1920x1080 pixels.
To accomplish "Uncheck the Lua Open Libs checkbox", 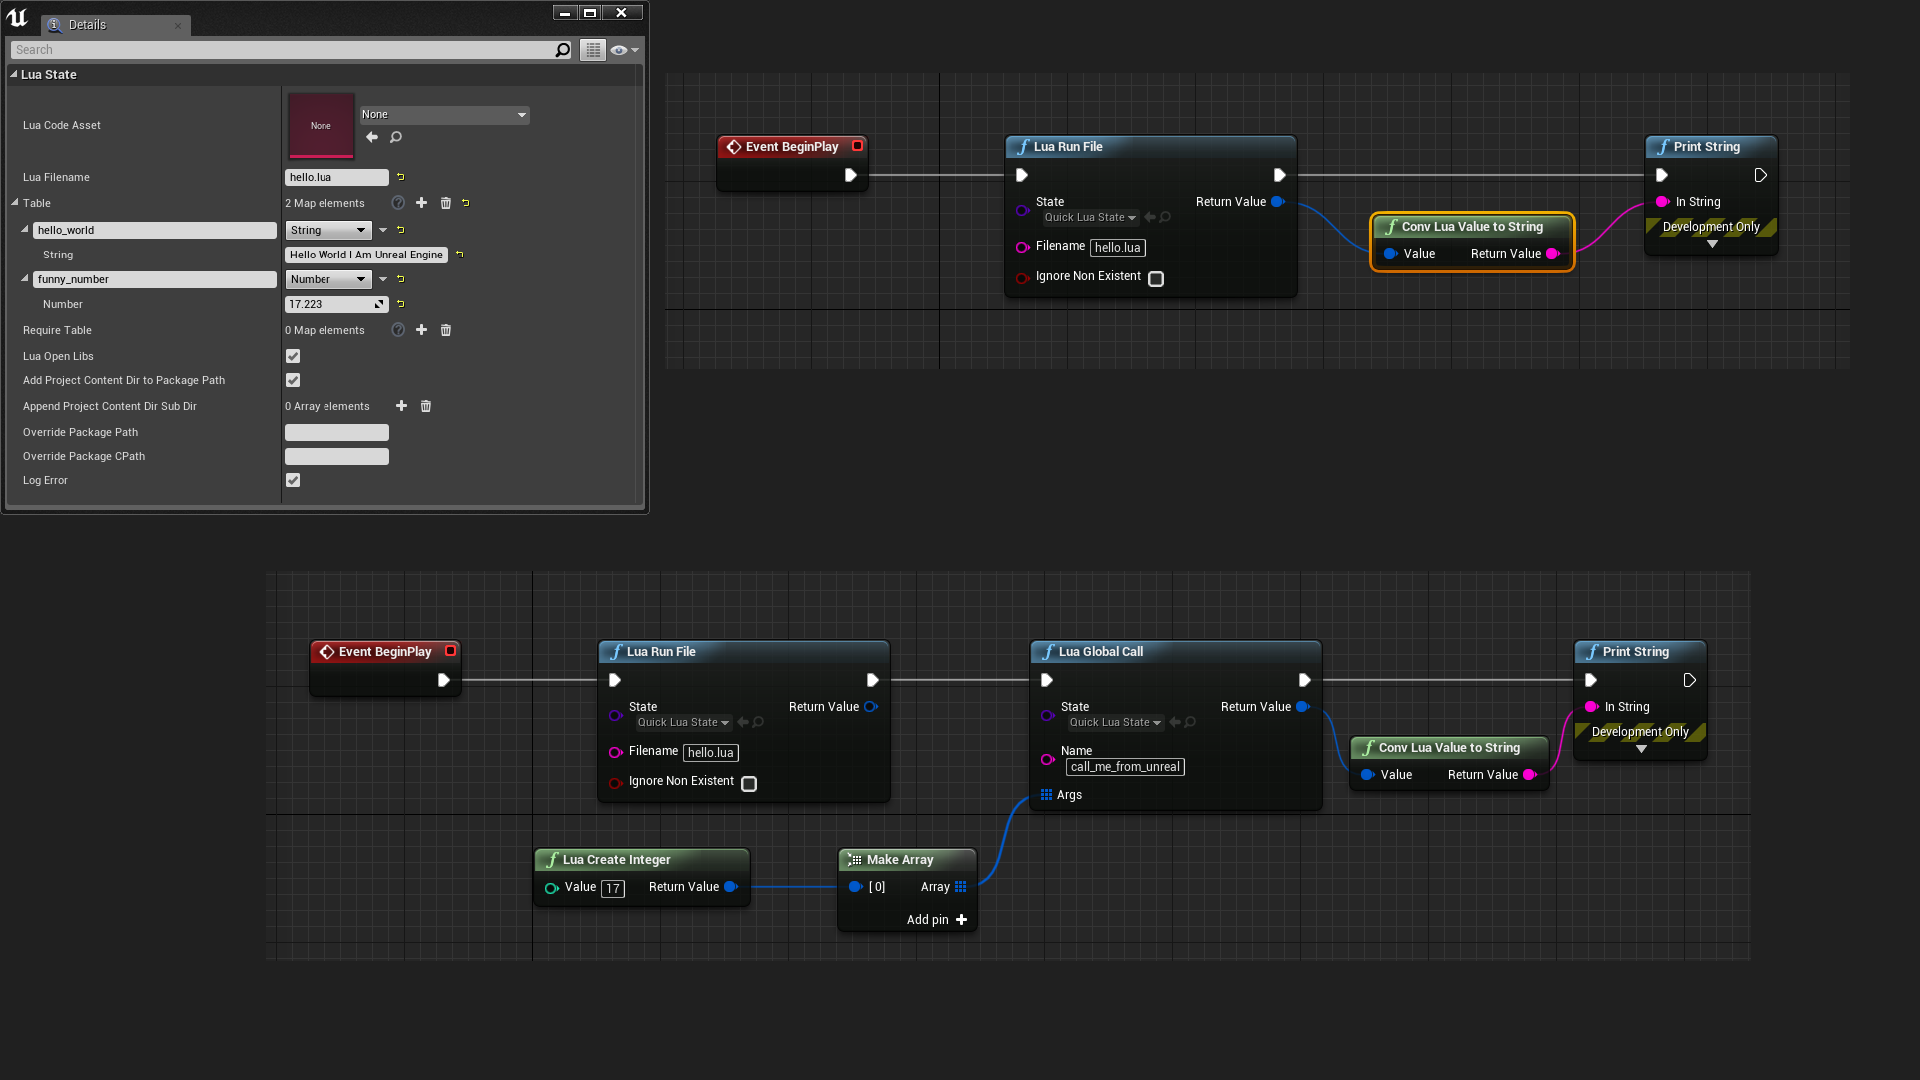I will click(x=293, y=356).
